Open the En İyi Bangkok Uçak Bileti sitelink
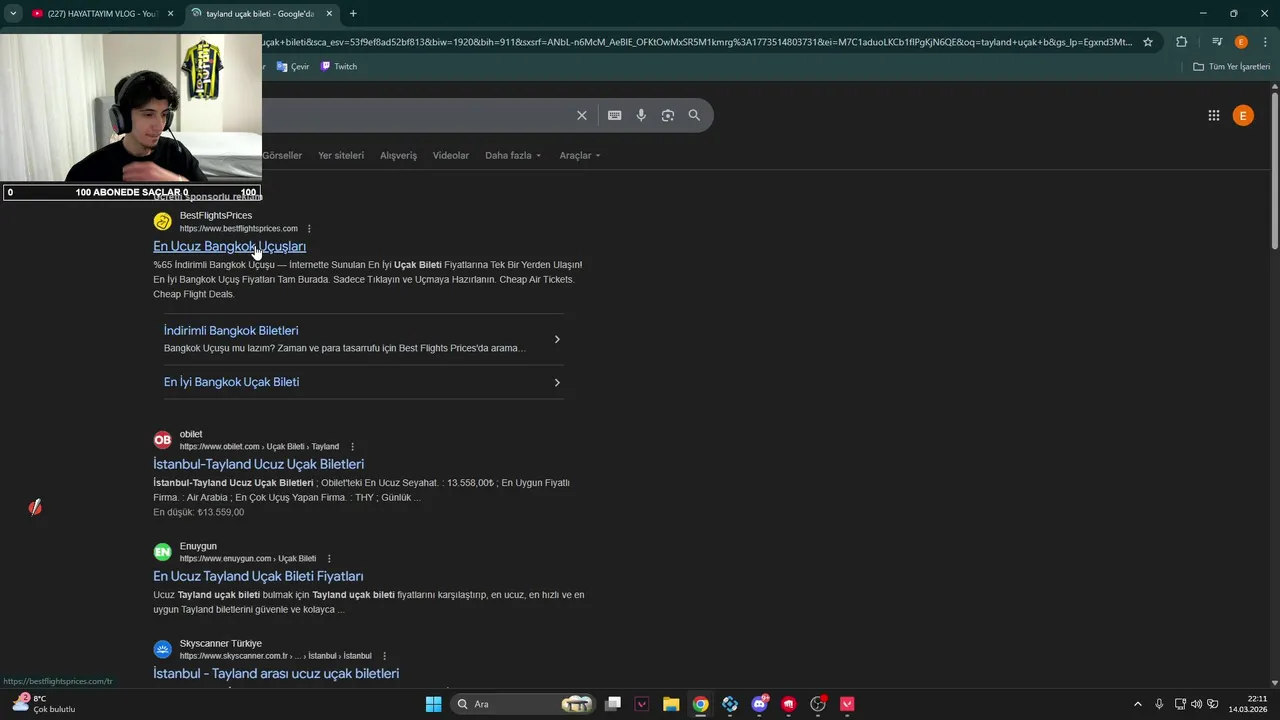1280x720 pixels. tap(231, 382)
